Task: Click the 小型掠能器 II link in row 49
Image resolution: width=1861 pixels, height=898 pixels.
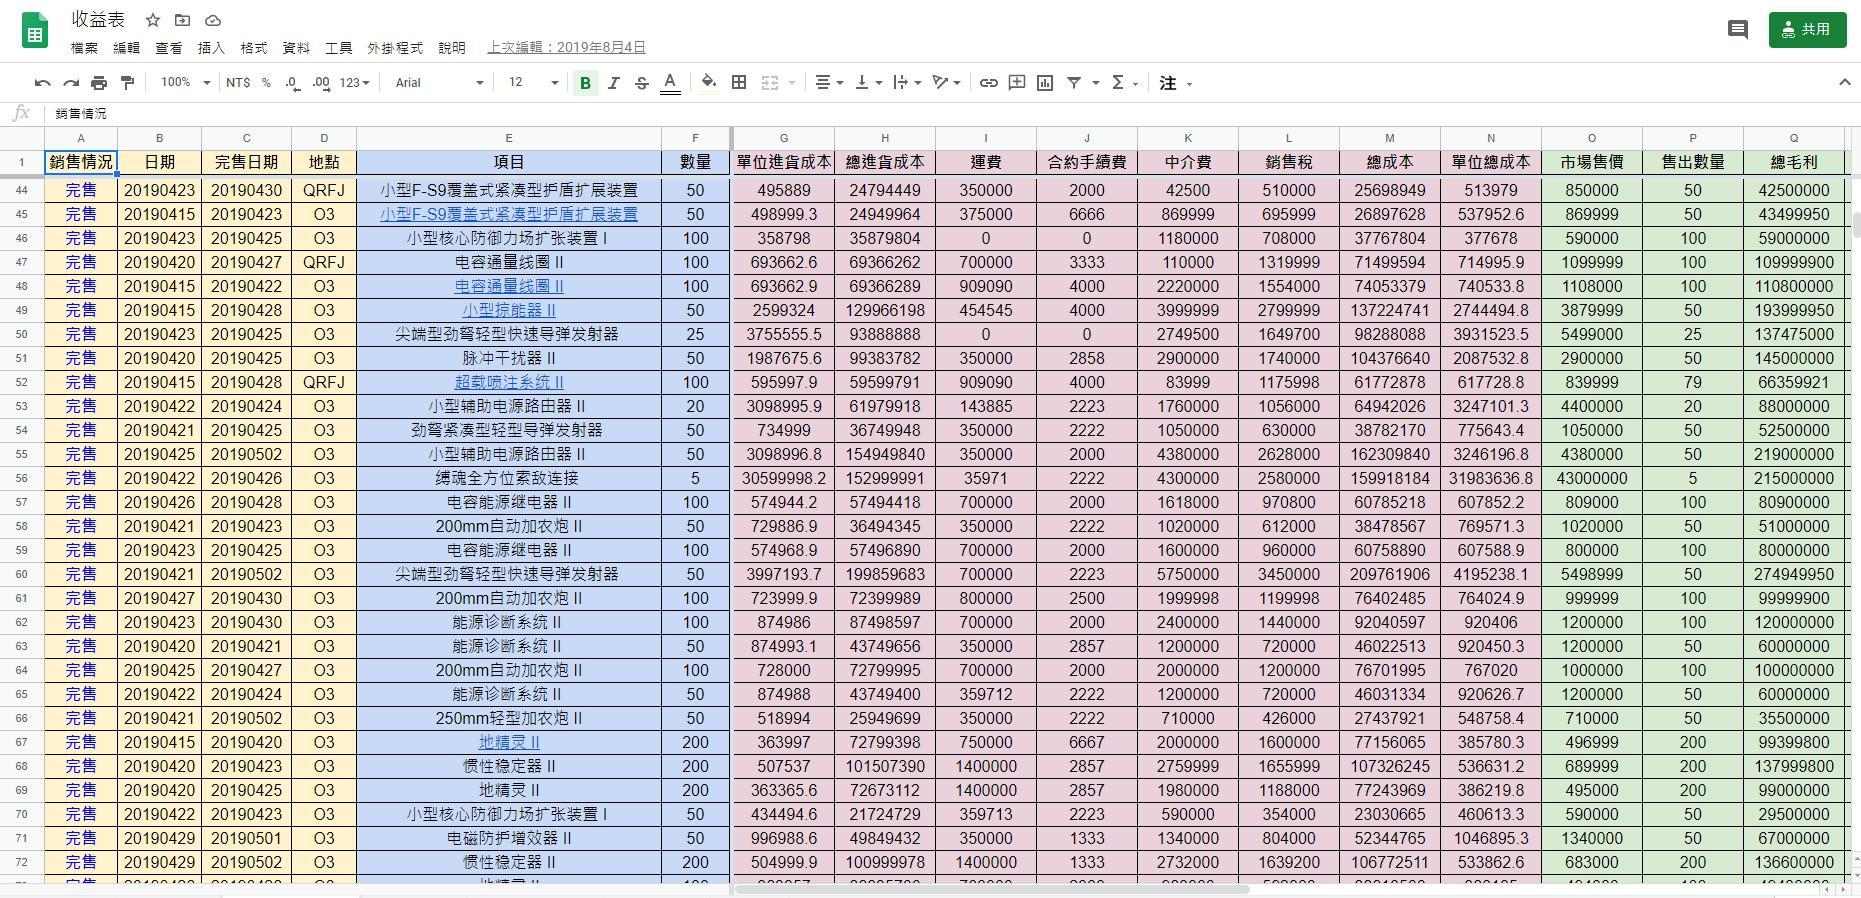Action: 509,310
